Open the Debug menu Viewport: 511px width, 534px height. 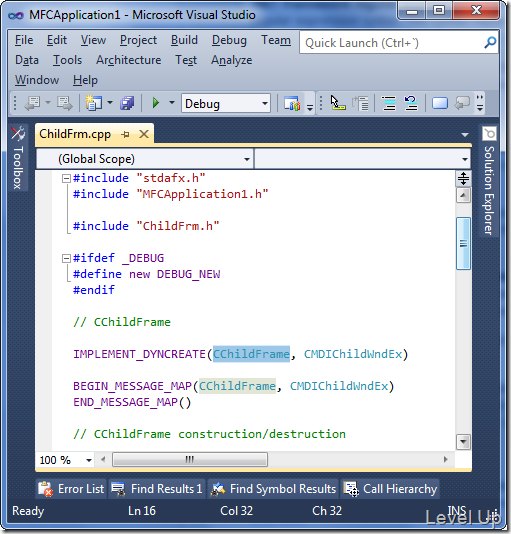(x=229, y=40)
